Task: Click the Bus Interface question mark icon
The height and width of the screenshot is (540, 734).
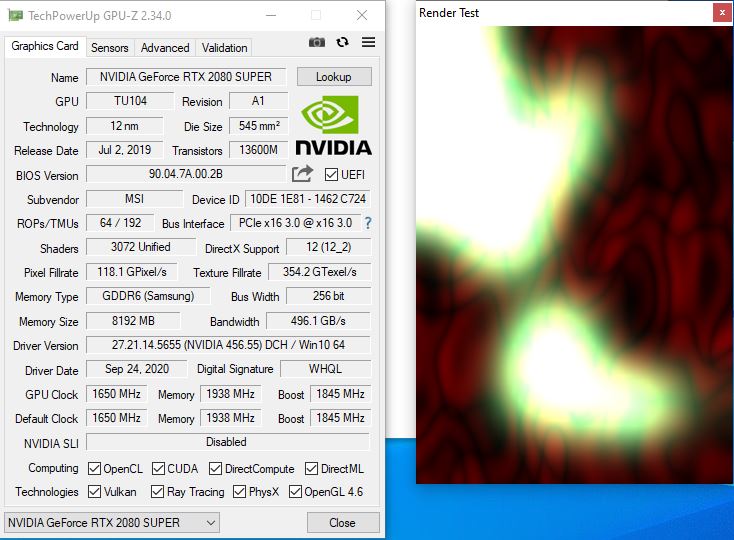Action: (368, 223)
